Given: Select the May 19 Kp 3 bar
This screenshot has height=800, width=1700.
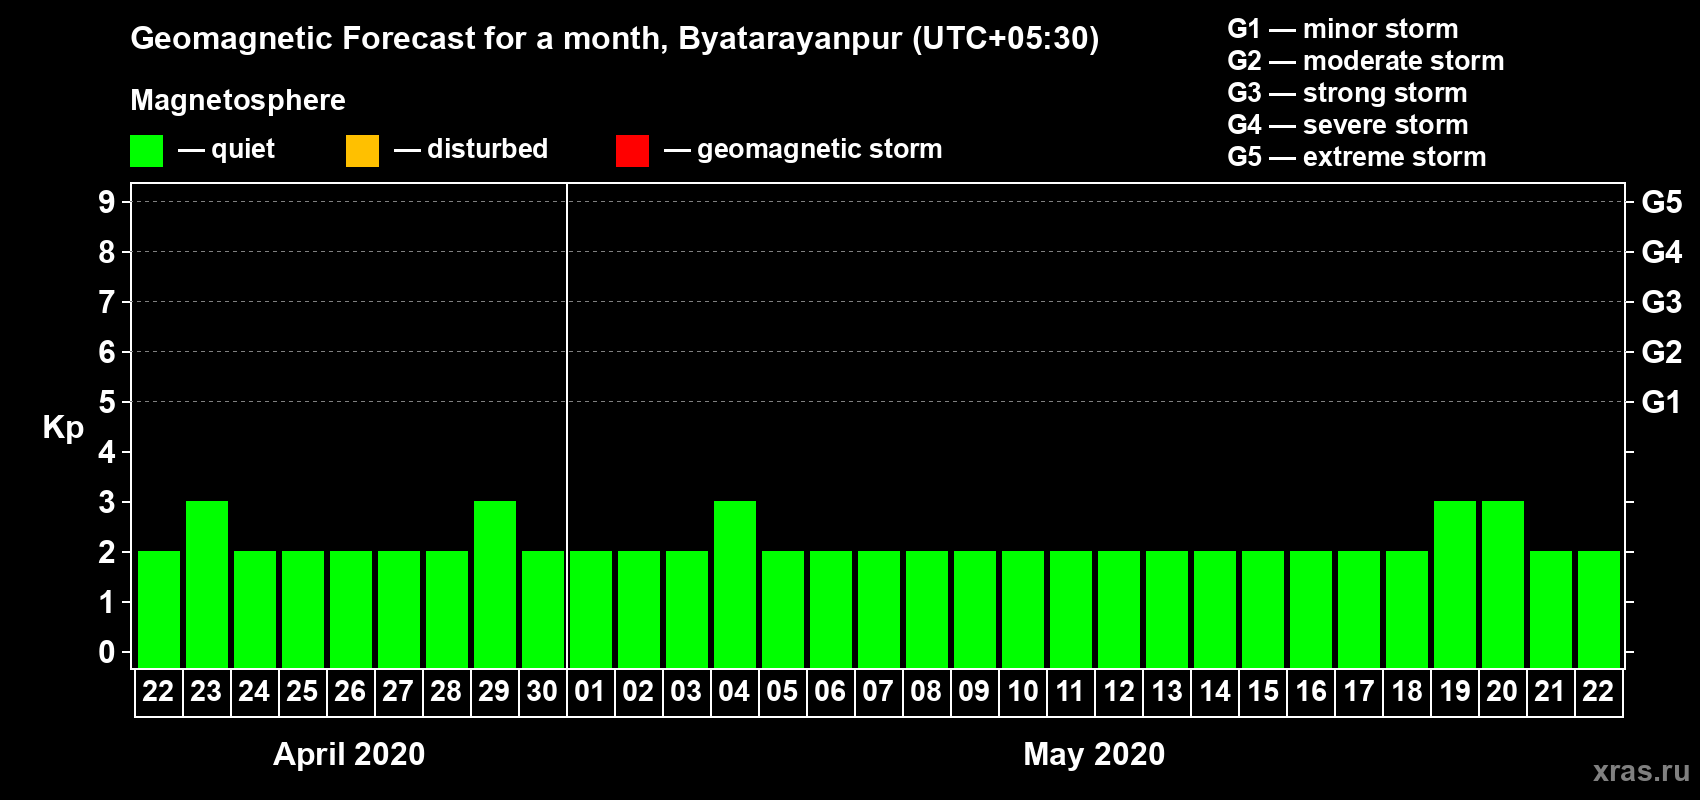Looking at the screenshot, I should pyautogui.click(x=1455, y=584).
